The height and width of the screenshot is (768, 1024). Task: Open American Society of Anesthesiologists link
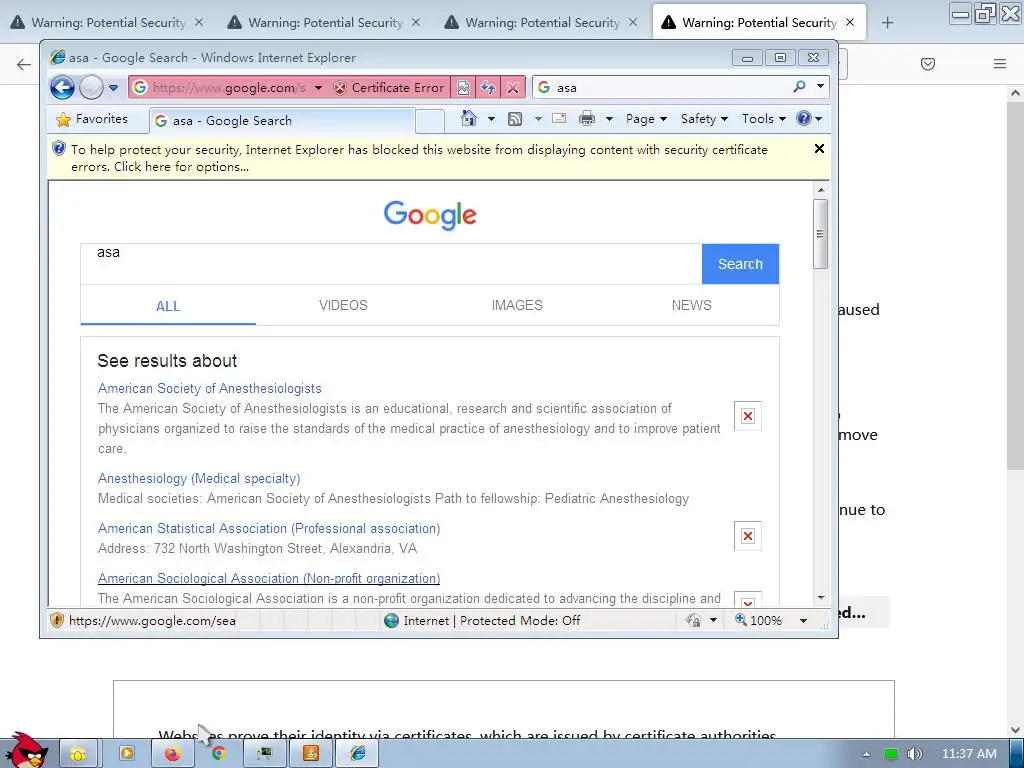pos(210,389)
